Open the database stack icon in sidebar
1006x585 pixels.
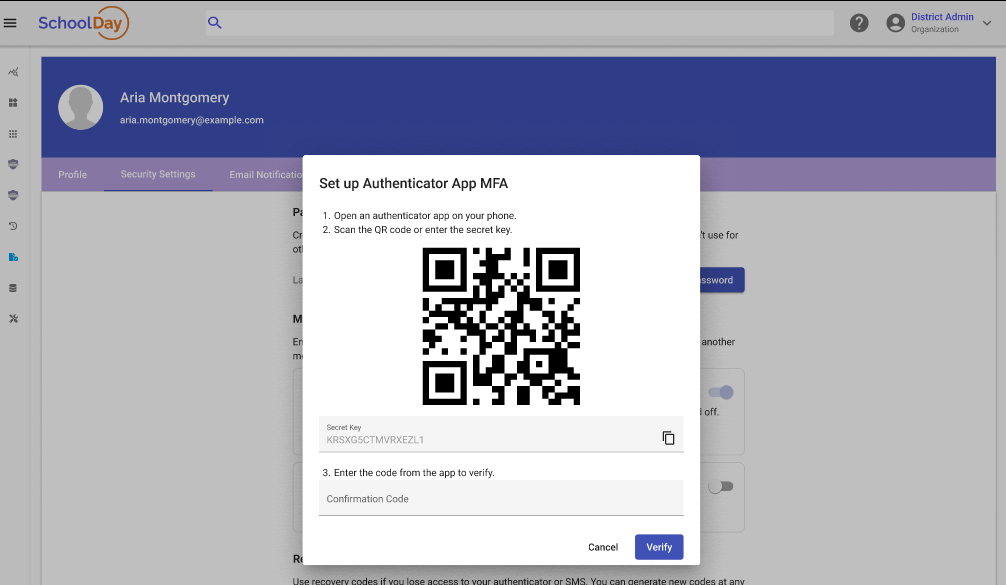coord(13,288)
